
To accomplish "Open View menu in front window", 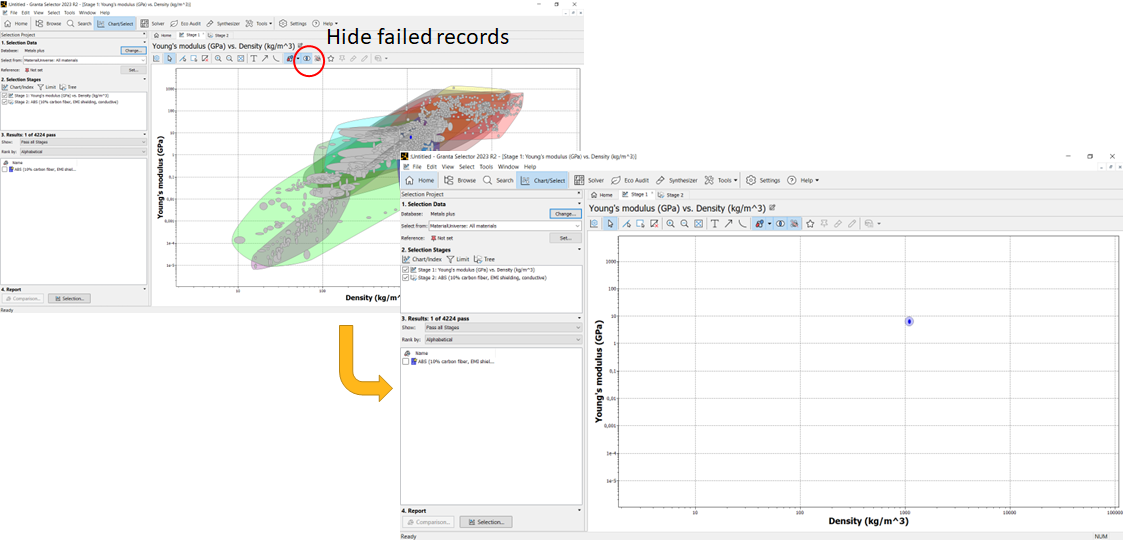I will [x=450, y=167].
